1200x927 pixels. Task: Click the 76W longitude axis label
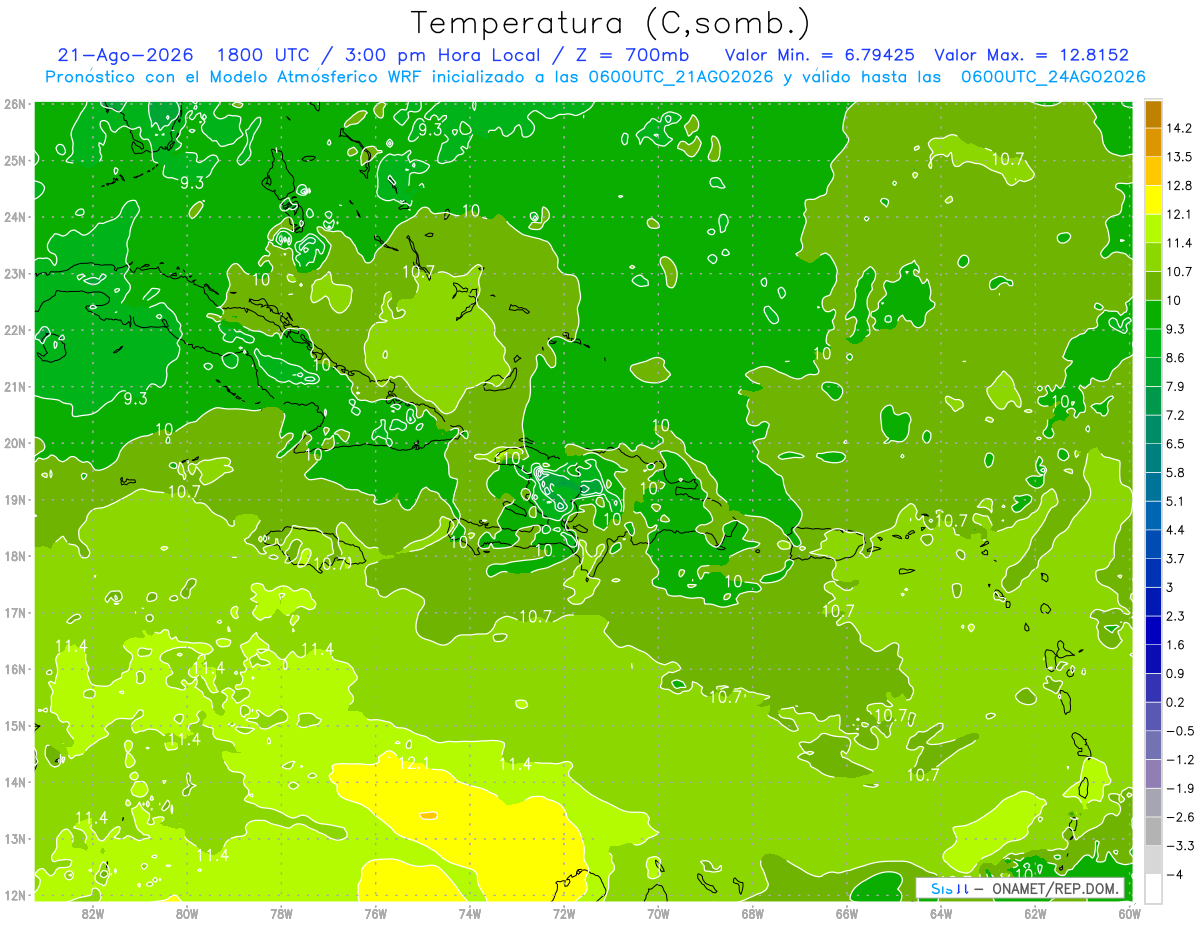point(375,913)
